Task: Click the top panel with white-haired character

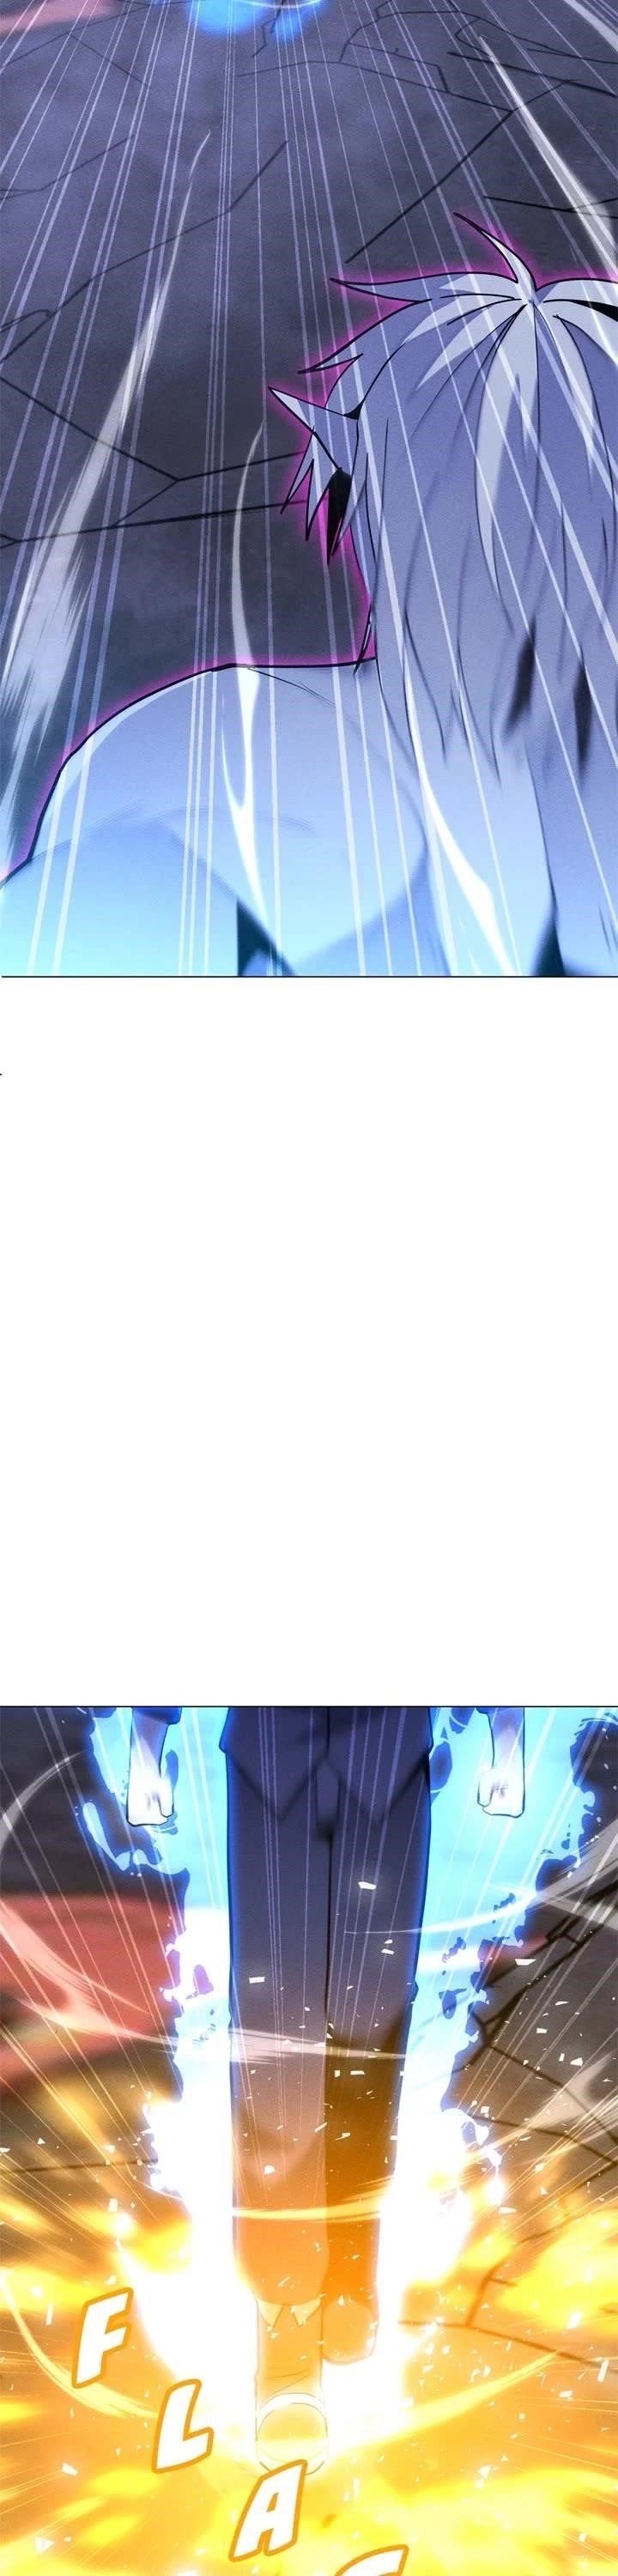Action: [309, 487]
